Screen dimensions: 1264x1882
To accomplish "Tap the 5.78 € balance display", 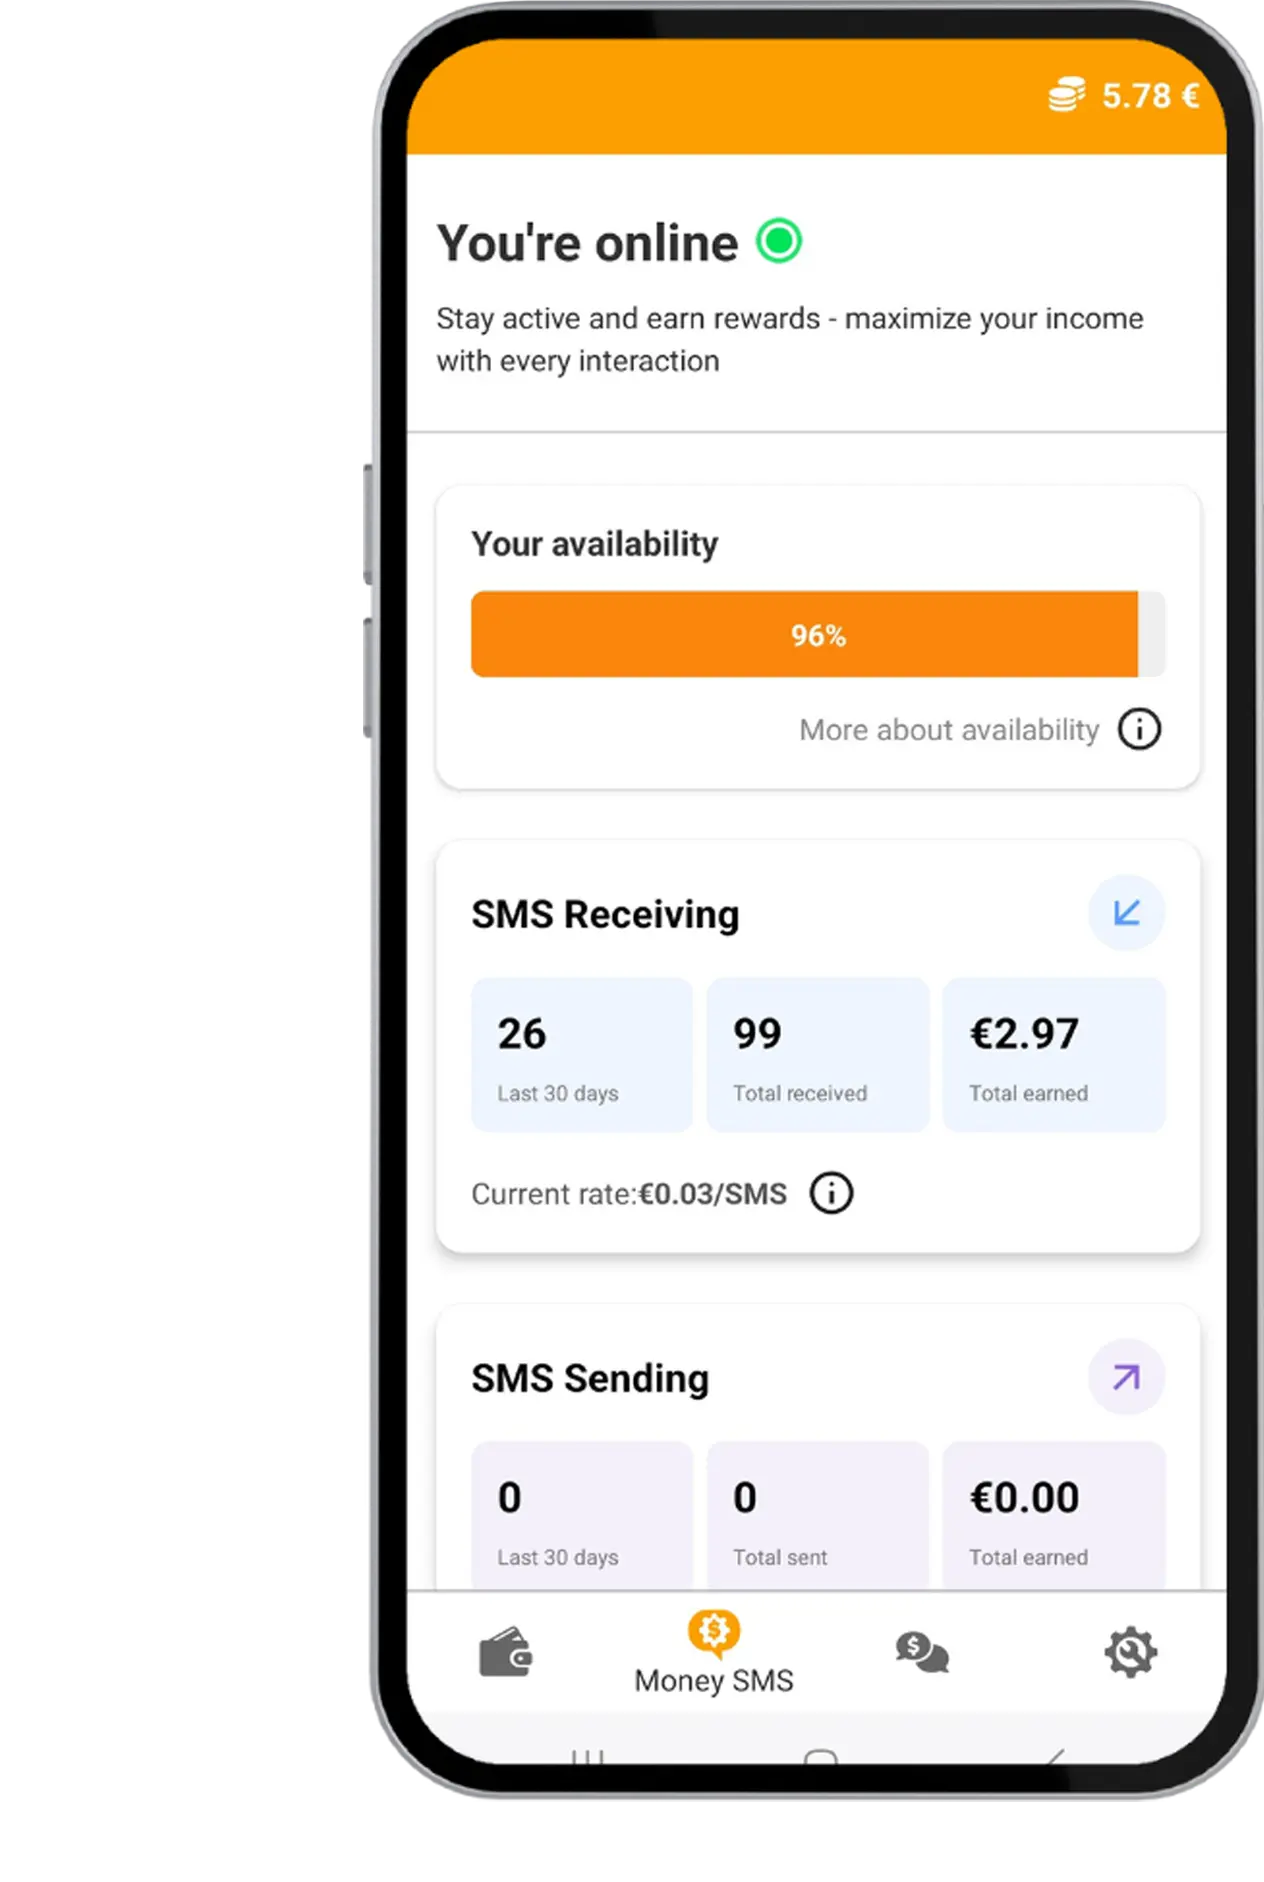I will [x=1148, y=96].
